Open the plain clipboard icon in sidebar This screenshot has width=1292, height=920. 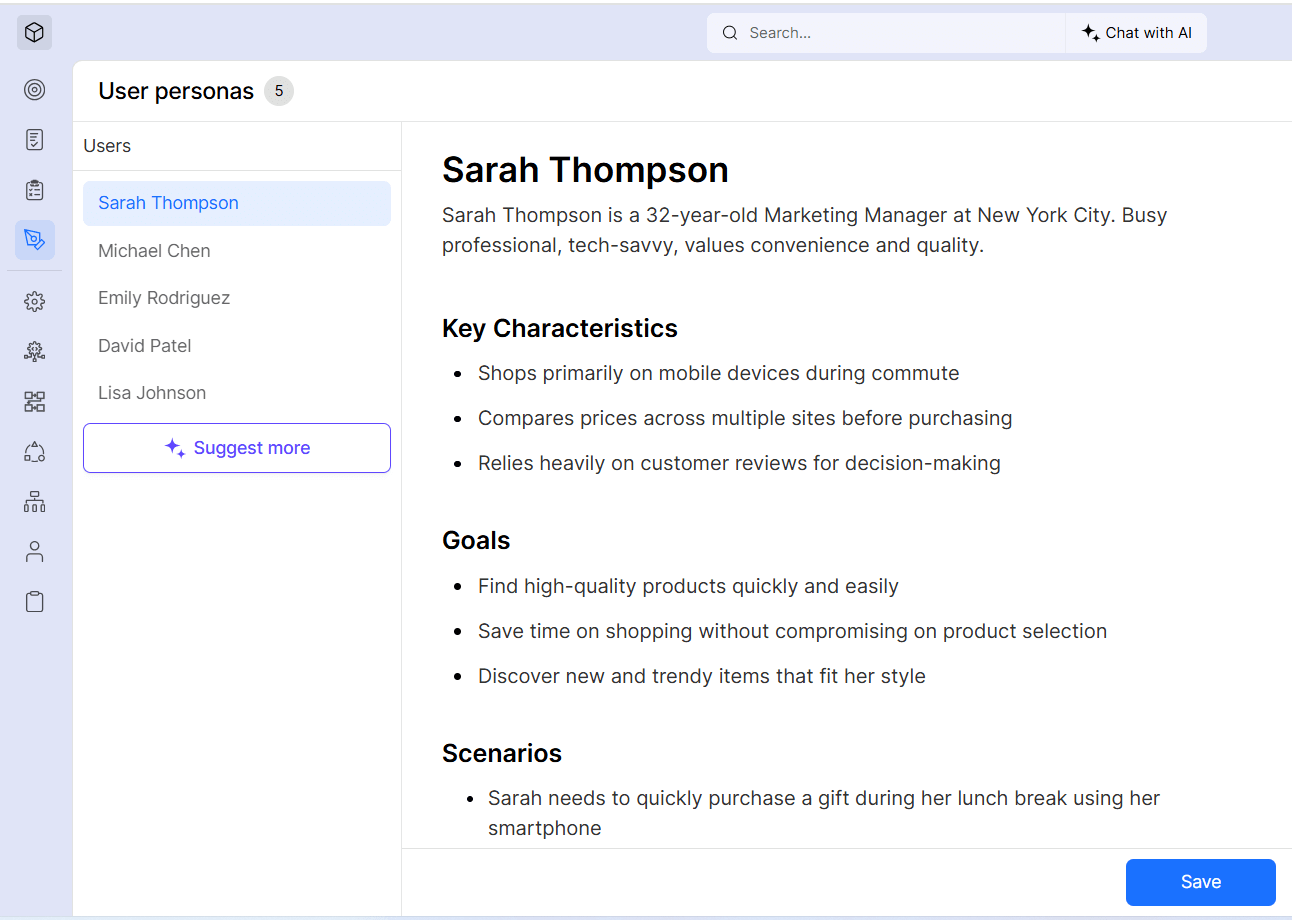pyautogui.click(x=35, y=601)
